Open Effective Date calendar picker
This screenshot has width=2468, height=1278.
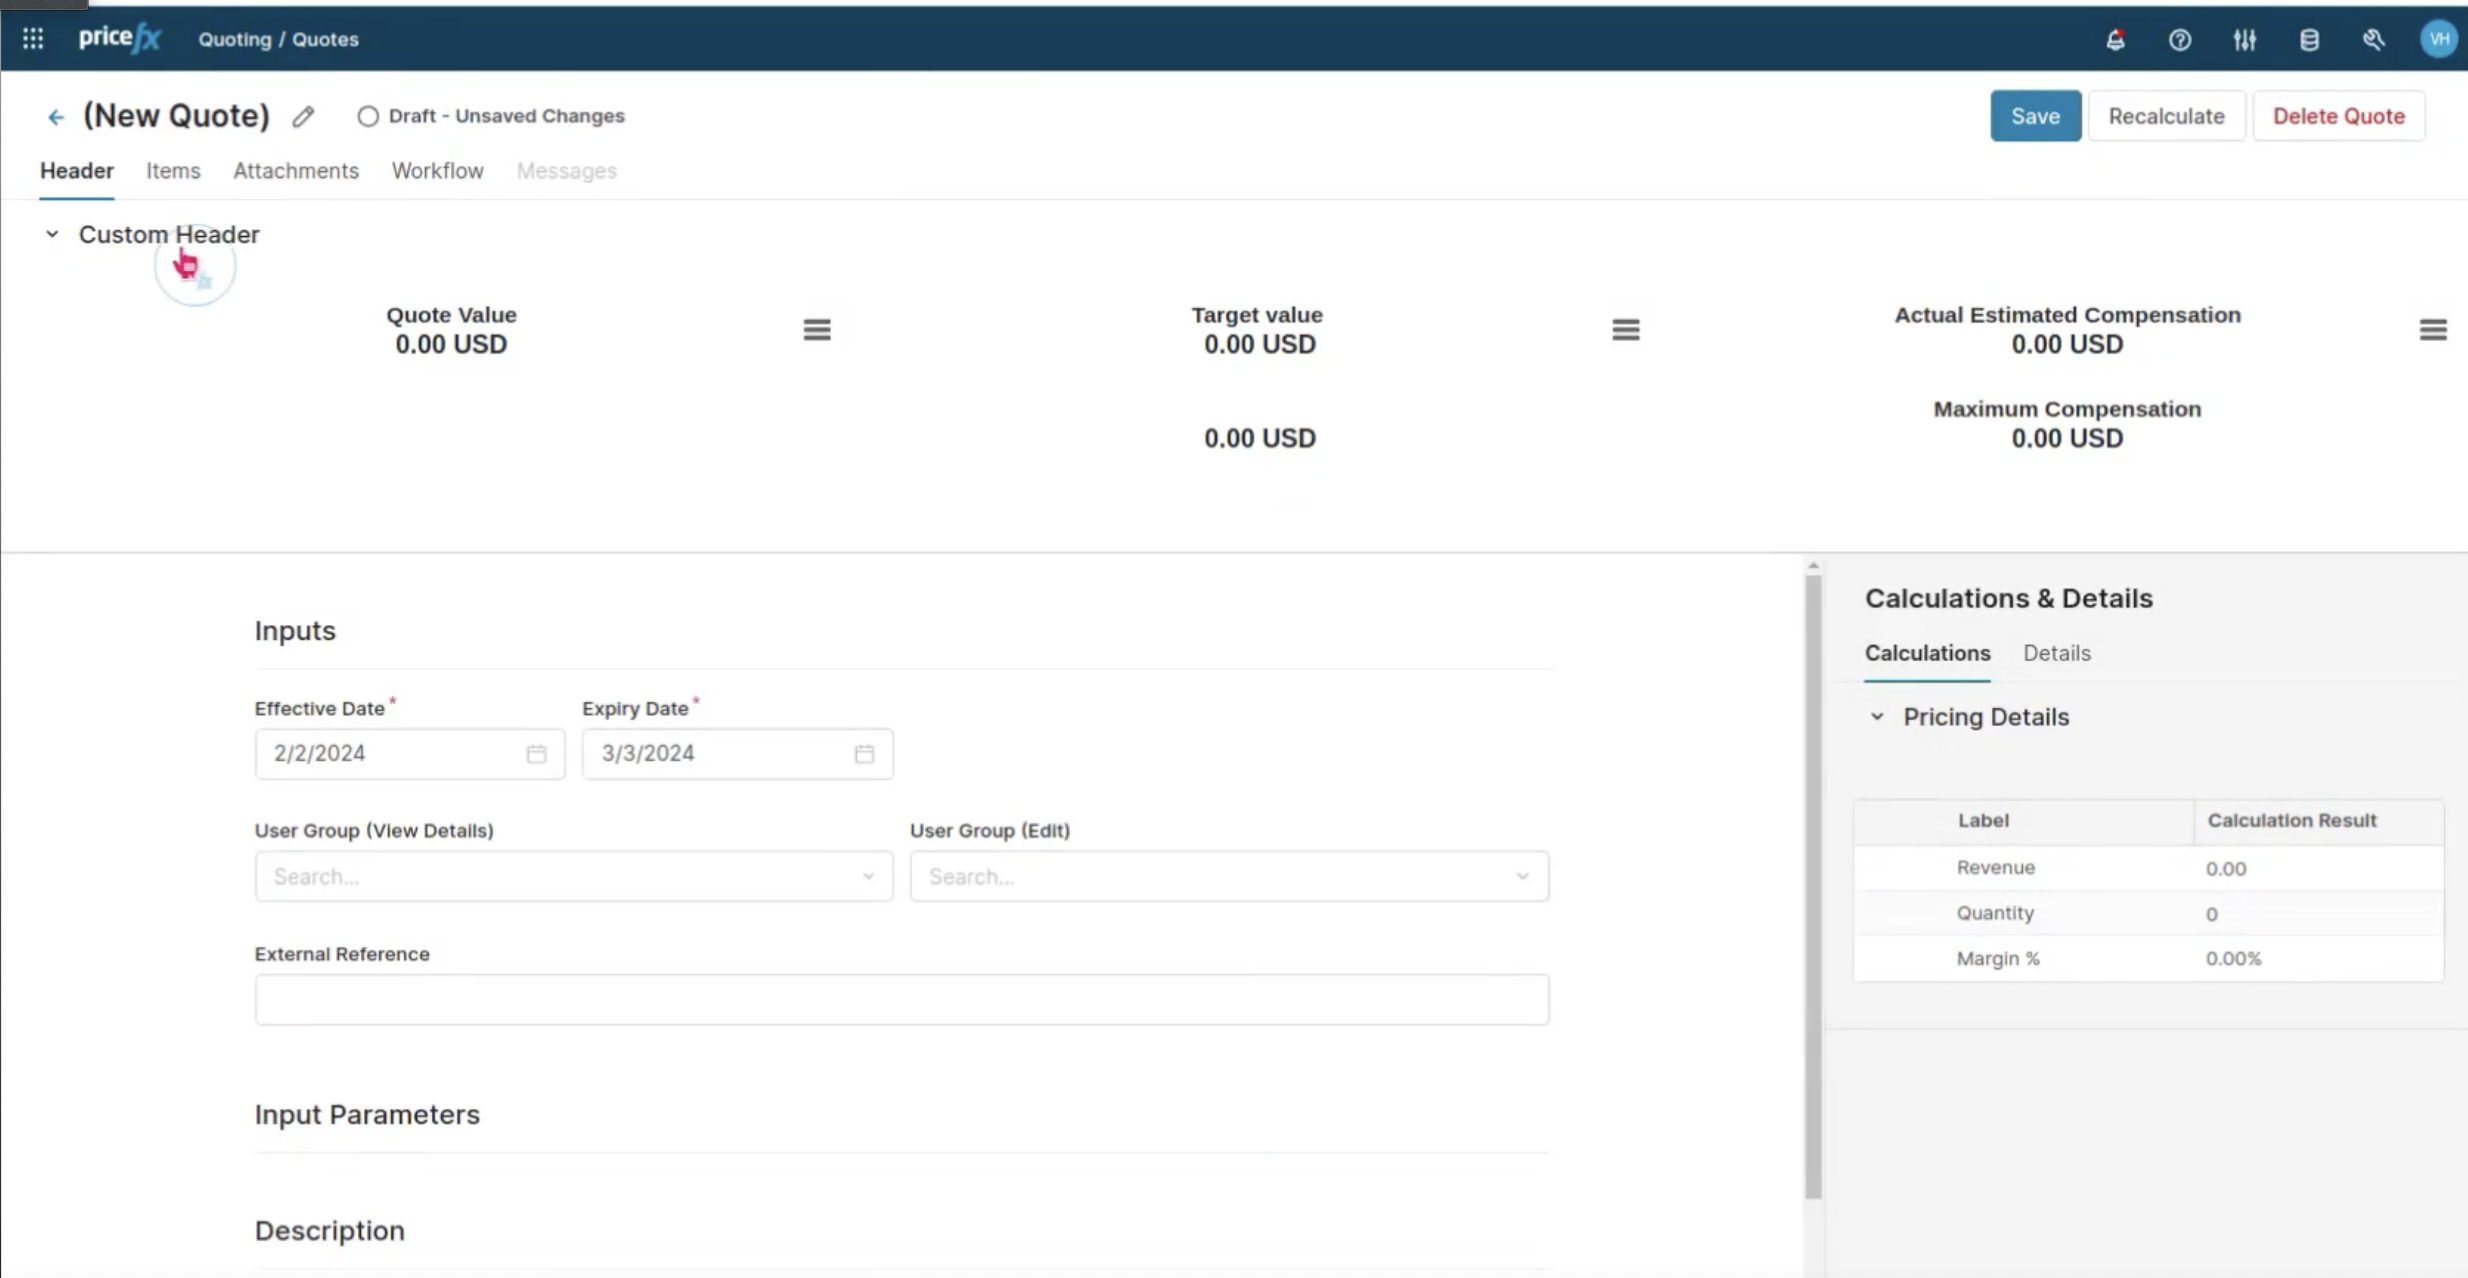pos(537,754)
